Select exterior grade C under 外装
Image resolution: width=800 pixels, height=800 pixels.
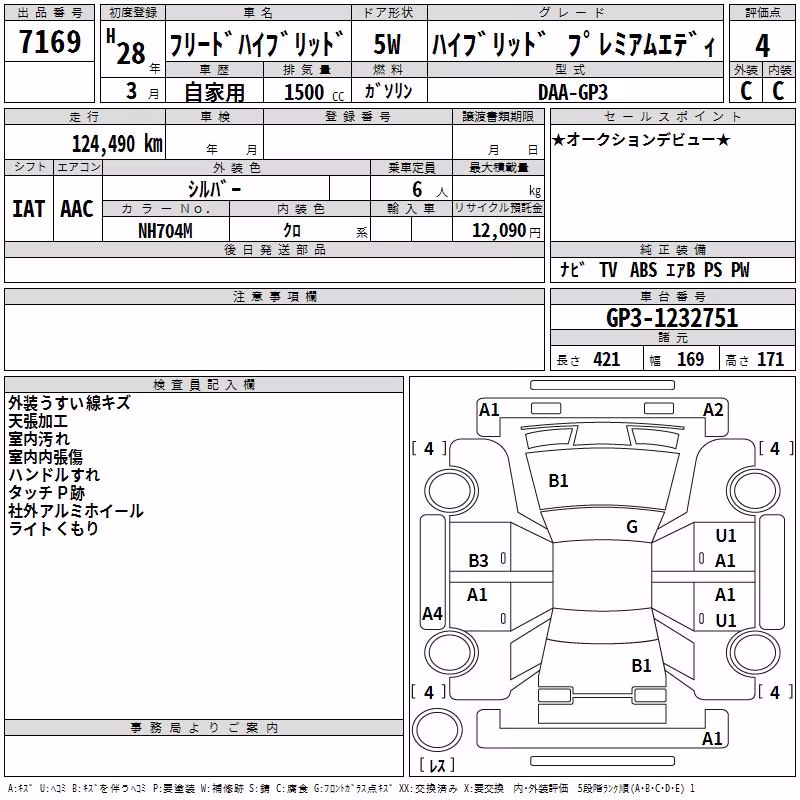coord(746,91)
